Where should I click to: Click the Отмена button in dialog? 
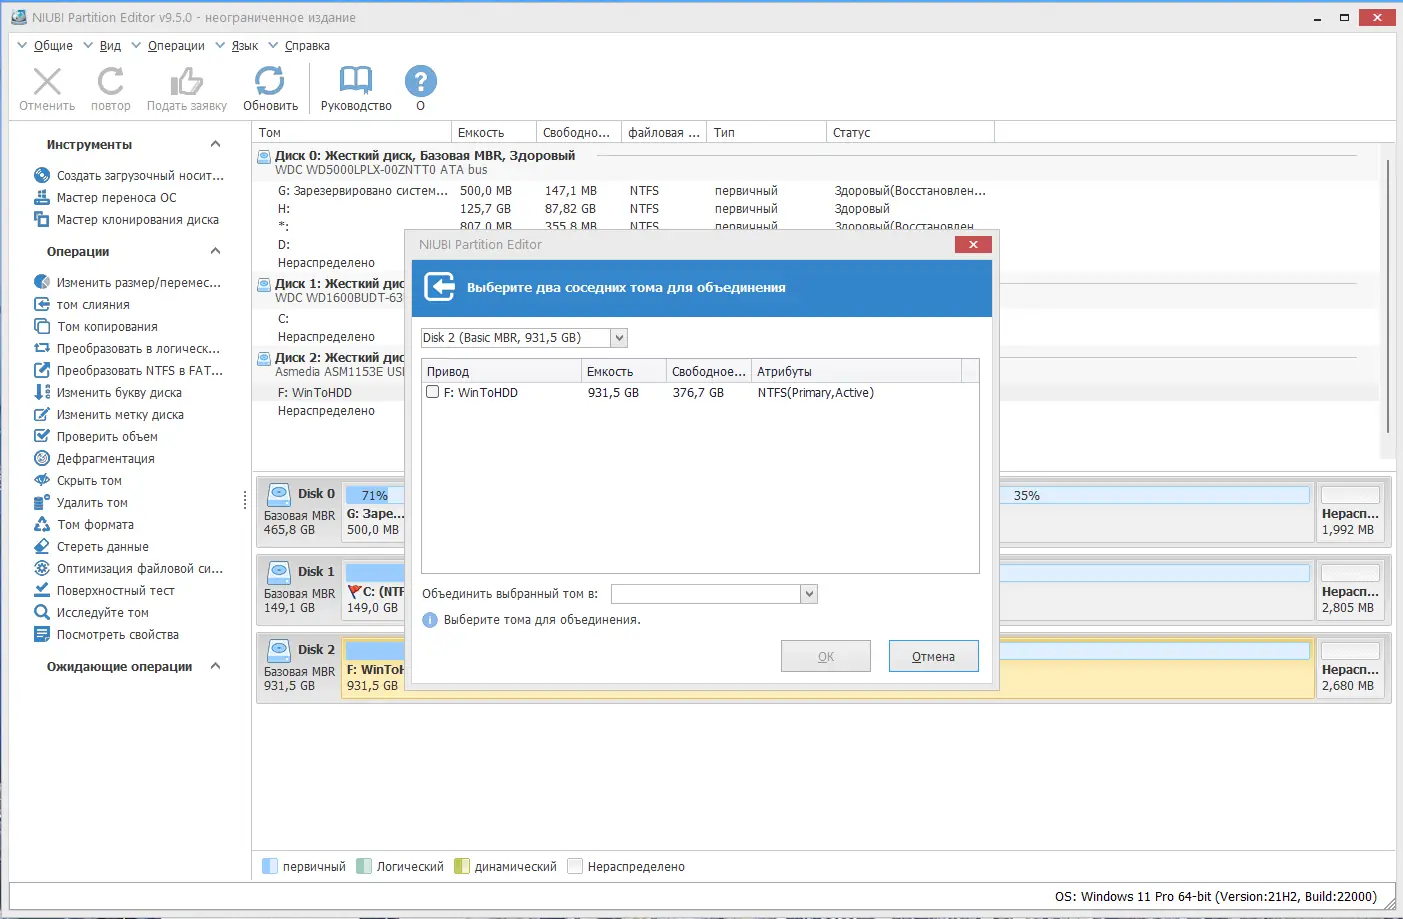(933, 656)
